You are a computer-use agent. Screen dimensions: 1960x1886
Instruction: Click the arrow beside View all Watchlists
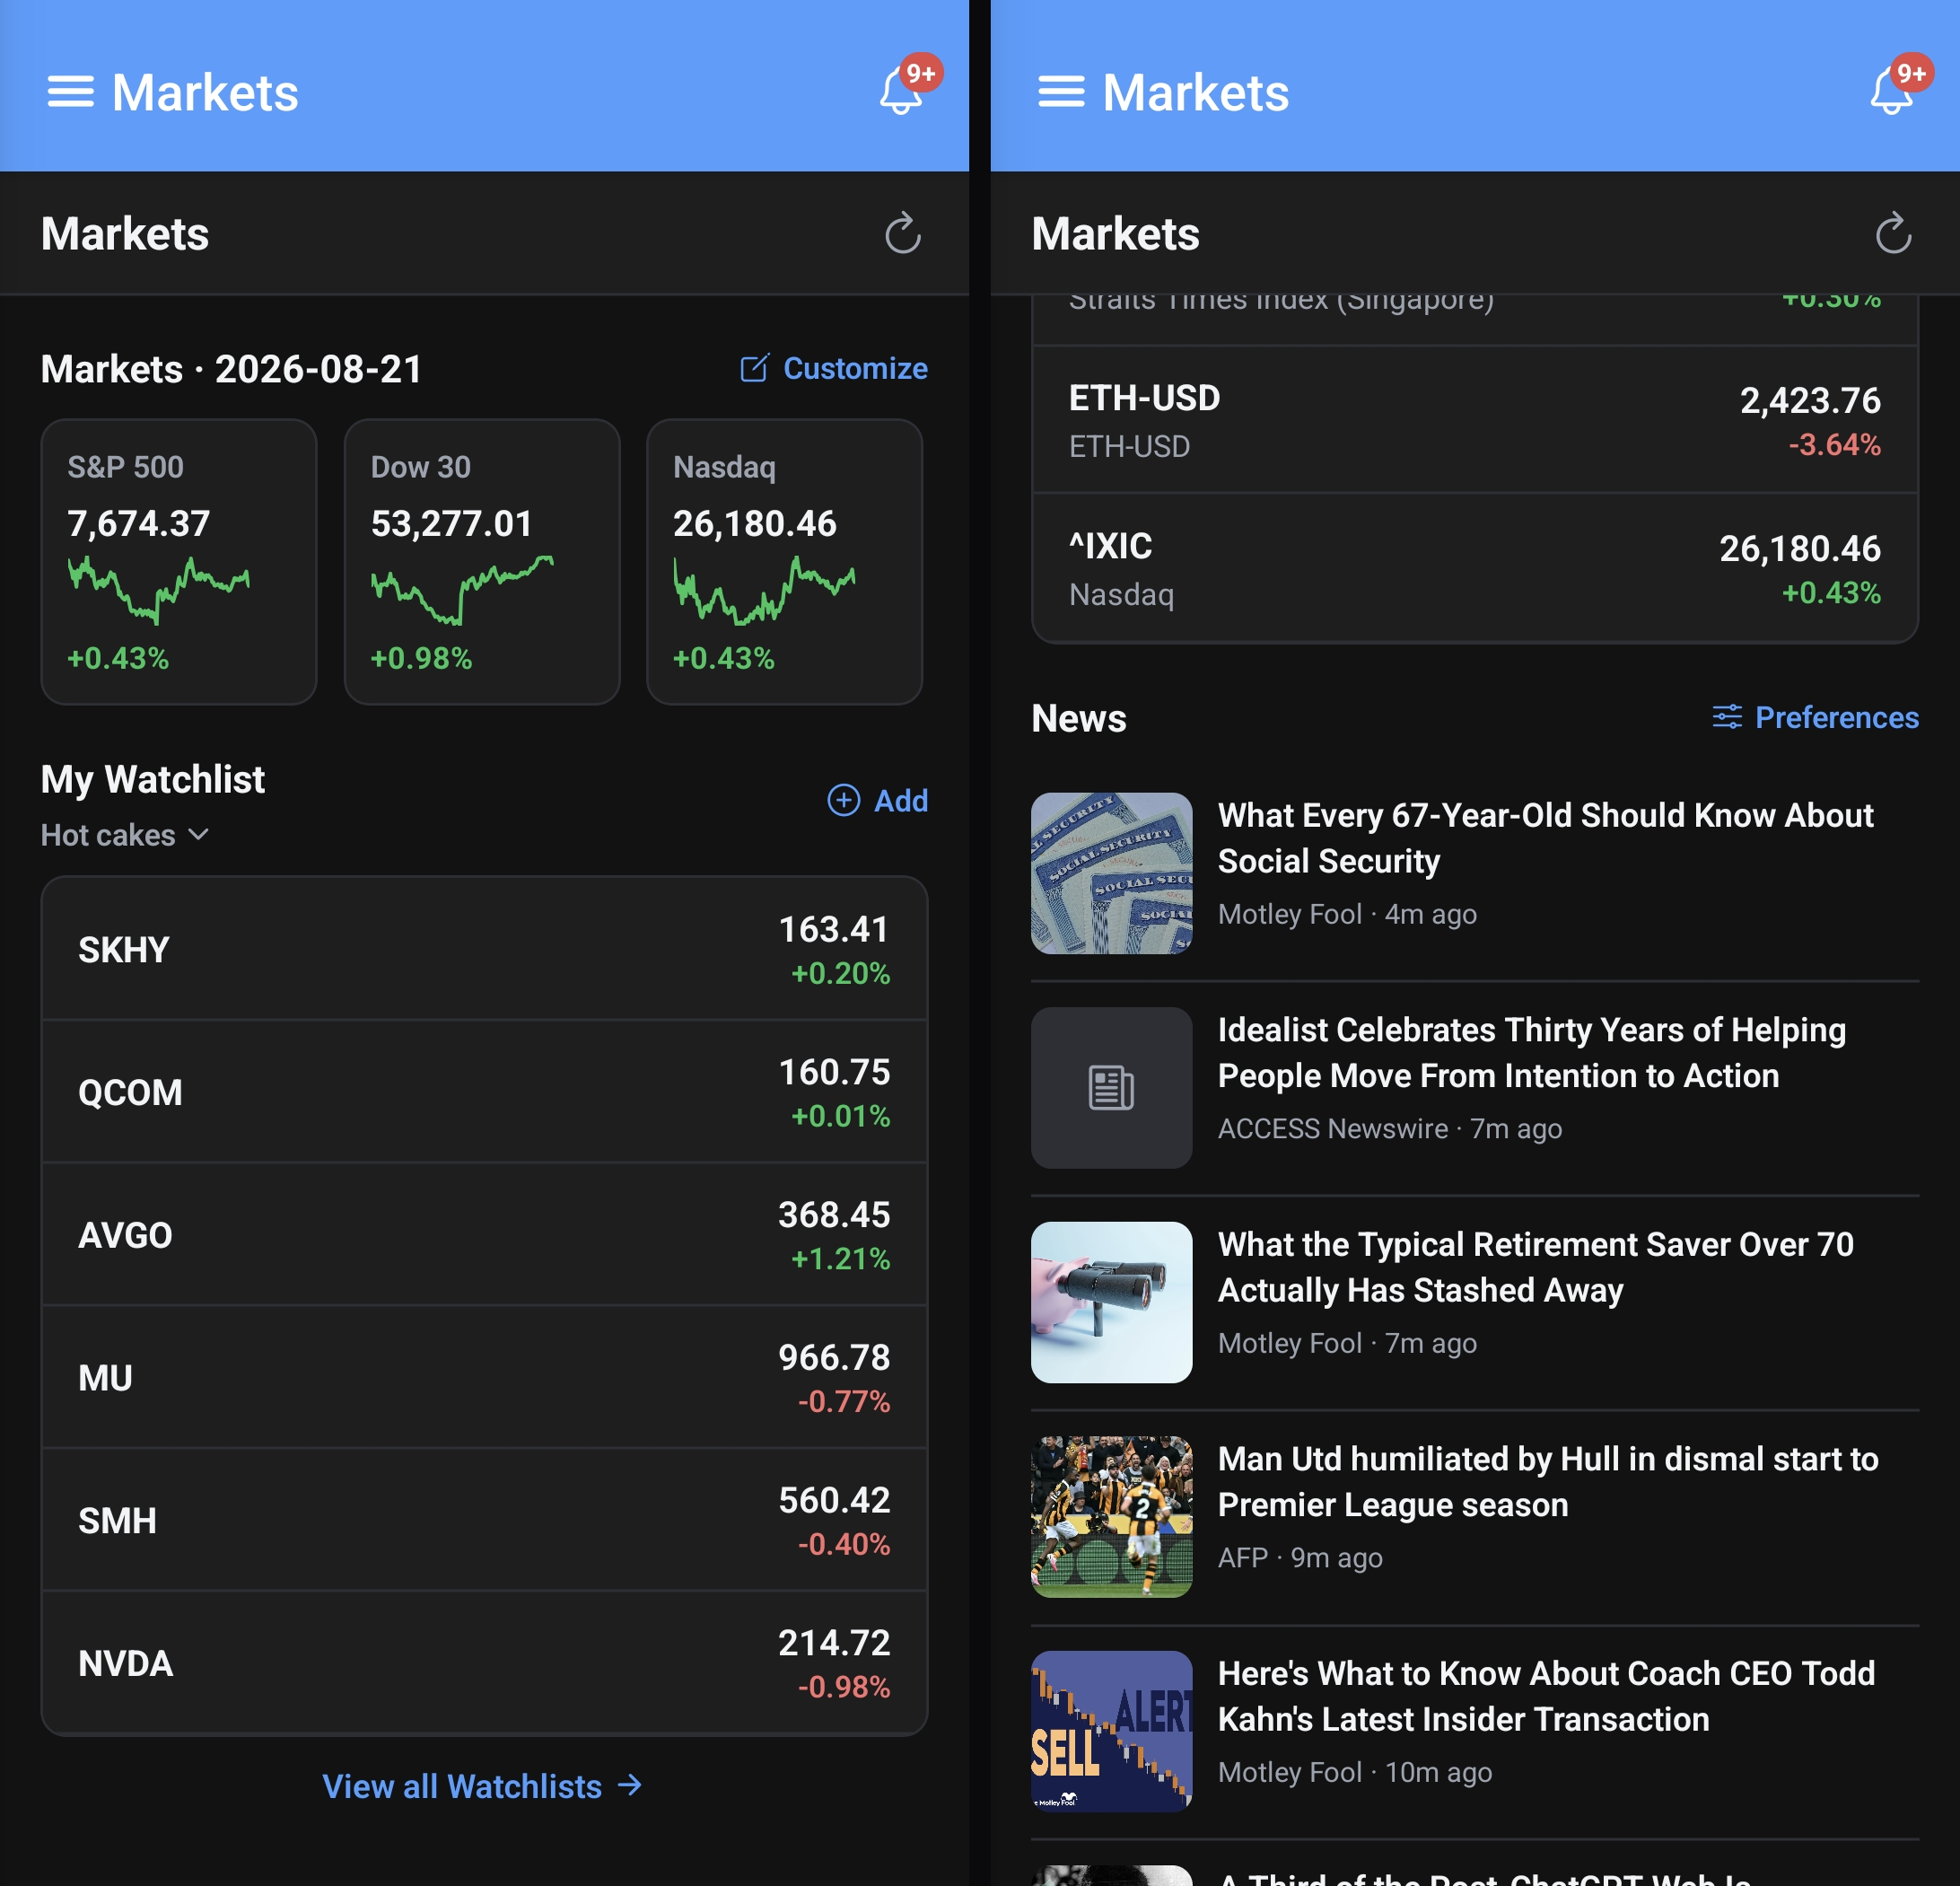[x=630, y=1785]
